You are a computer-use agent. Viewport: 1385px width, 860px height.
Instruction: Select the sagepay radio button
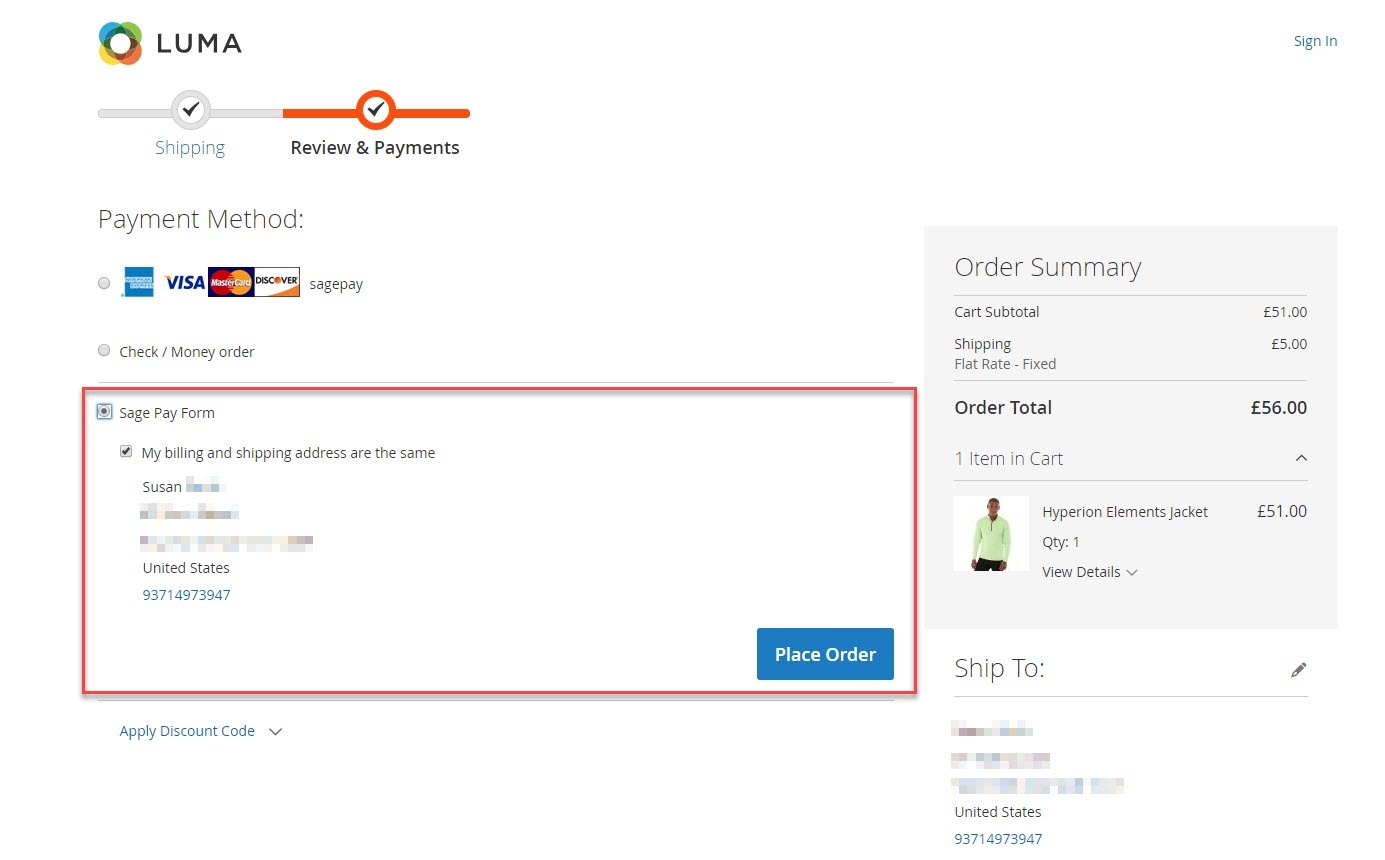point(104,283)
